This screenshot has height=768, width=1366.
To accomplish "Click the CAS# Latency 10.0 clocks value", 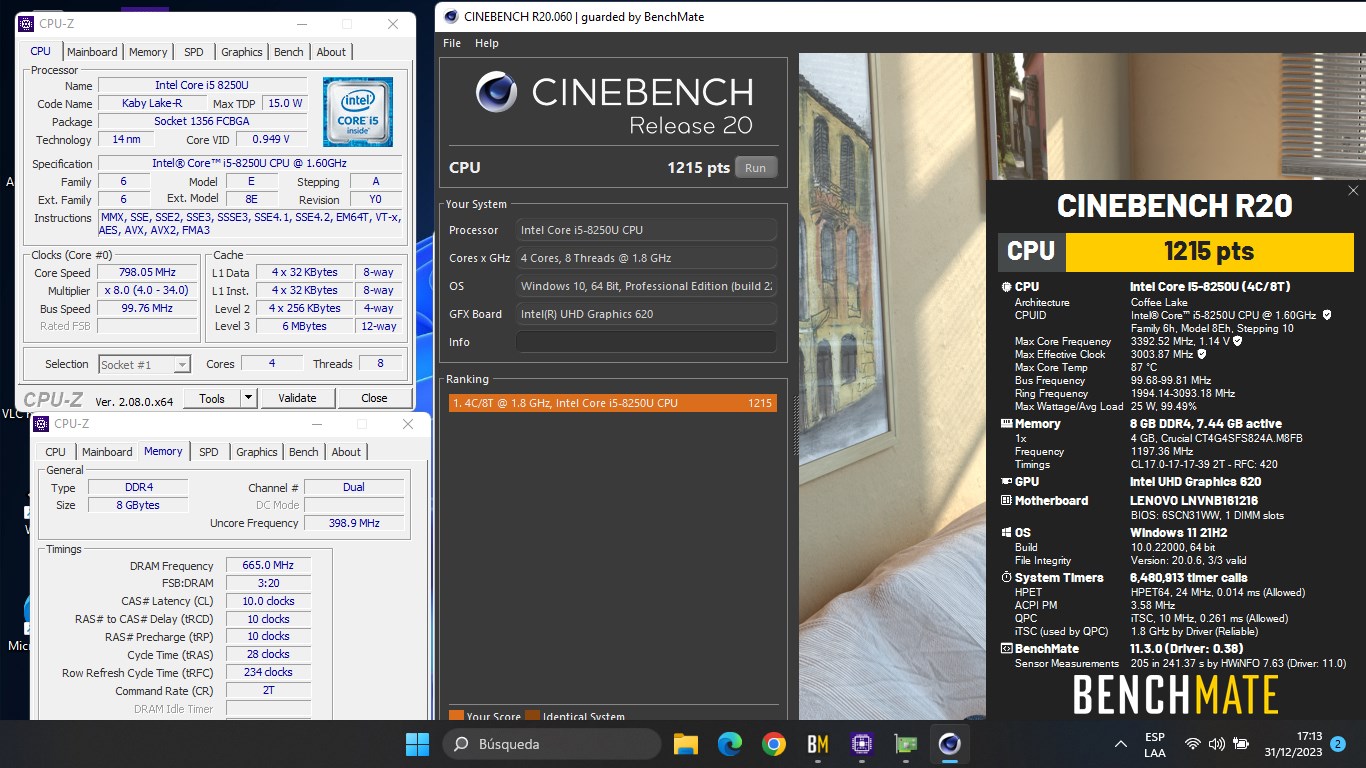I will [268, 602].
